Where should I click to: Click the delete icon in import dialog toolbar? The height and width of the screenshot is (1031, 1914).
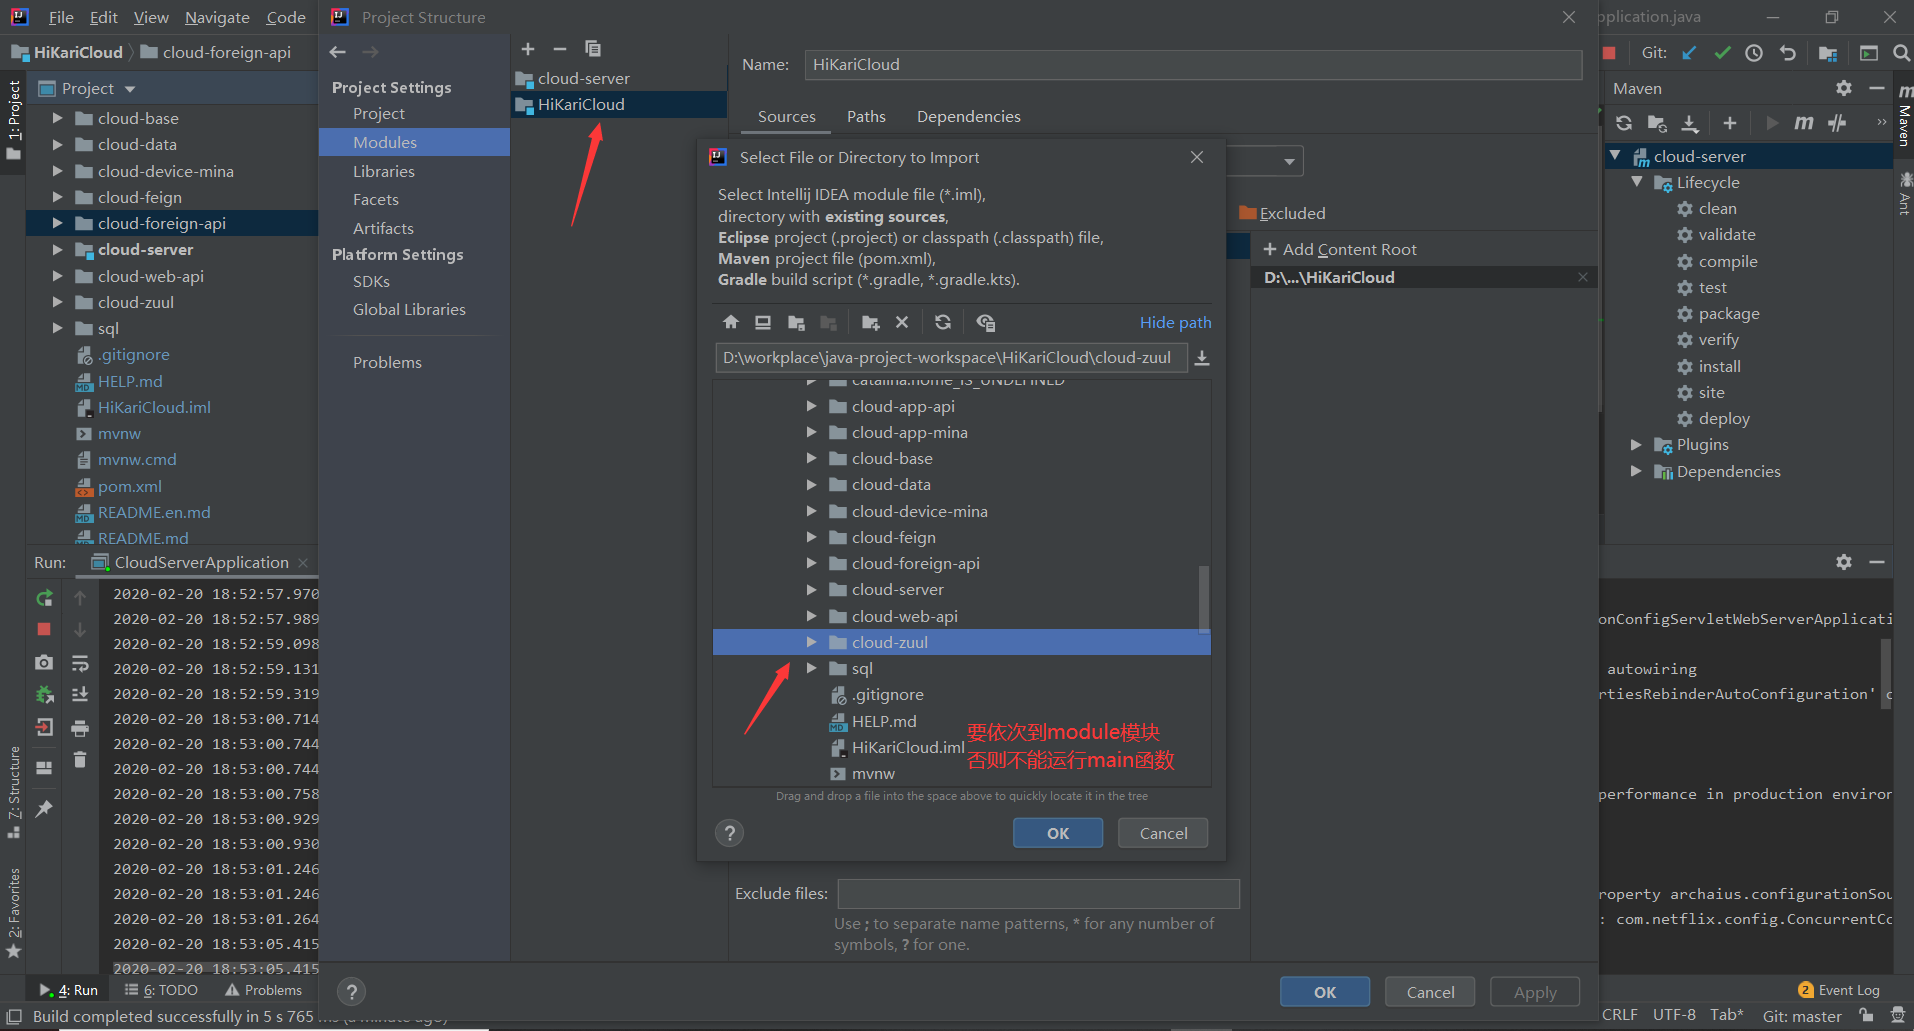(902, 322)
